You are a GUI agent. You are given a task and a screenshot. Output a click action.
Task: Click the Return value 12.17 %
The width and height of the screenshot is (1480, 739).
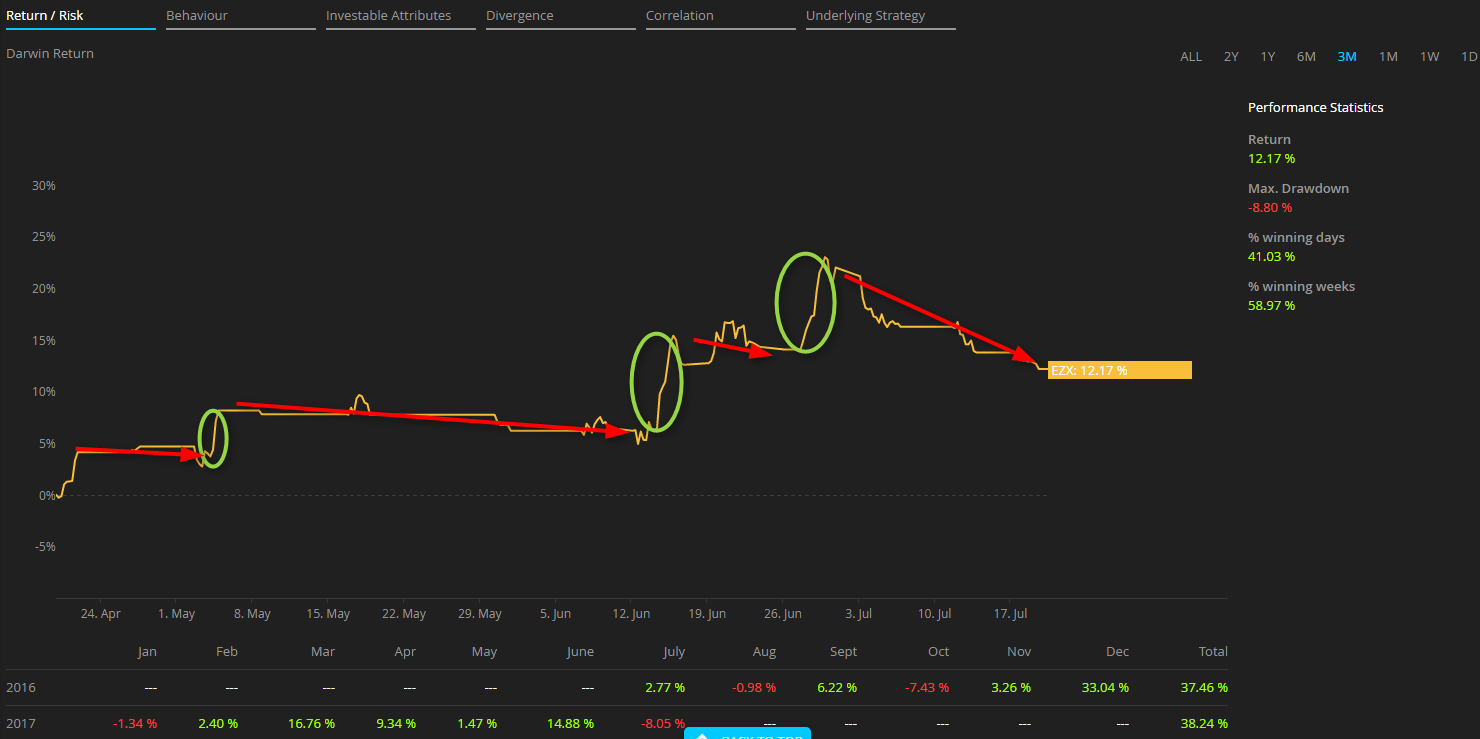[1272, 158]
